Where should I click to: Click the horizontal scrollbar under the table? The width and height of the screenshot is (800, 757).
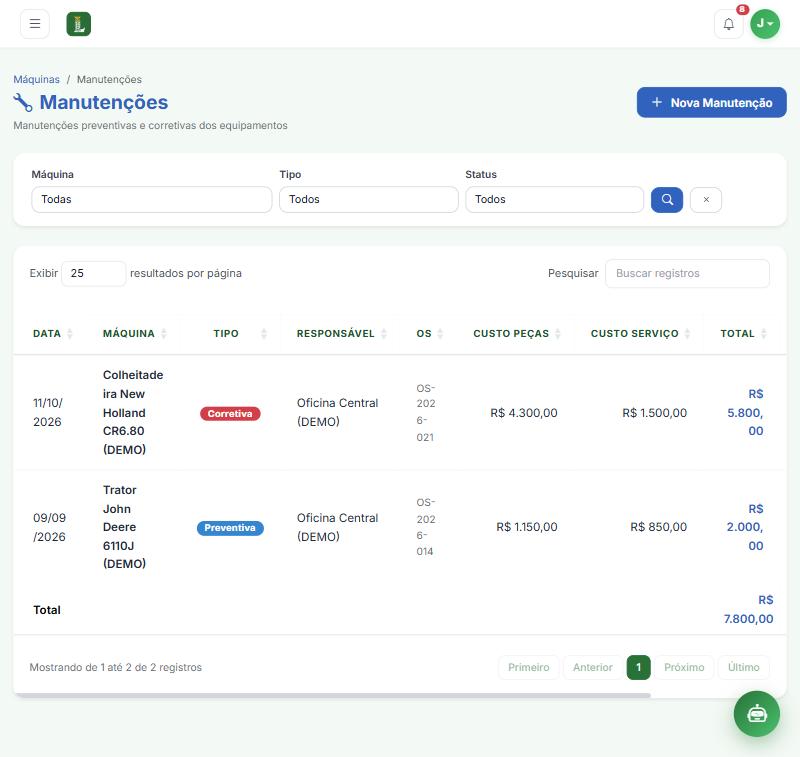332,695
